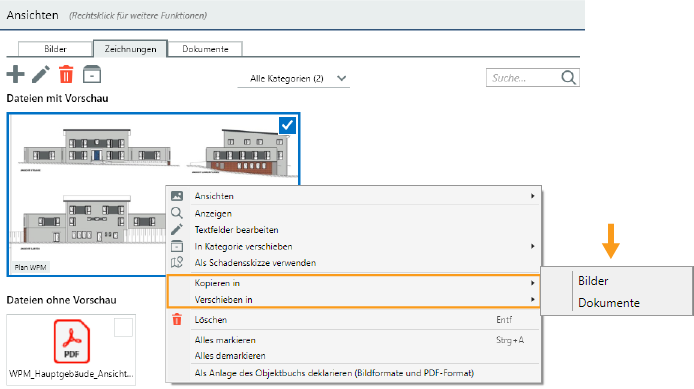Tick the checkbox on the PDF file tile

pyautogui.click(x=123, y=327)
